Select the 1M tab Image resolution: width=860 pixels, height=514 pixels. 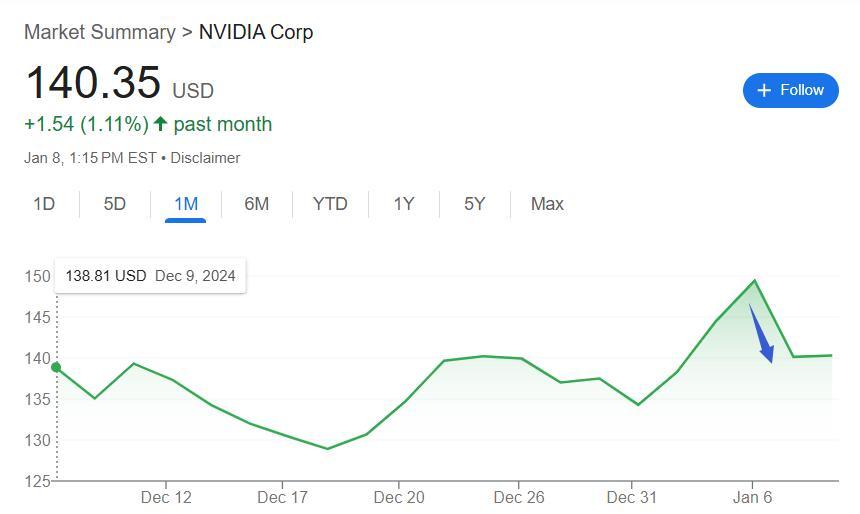186,204
